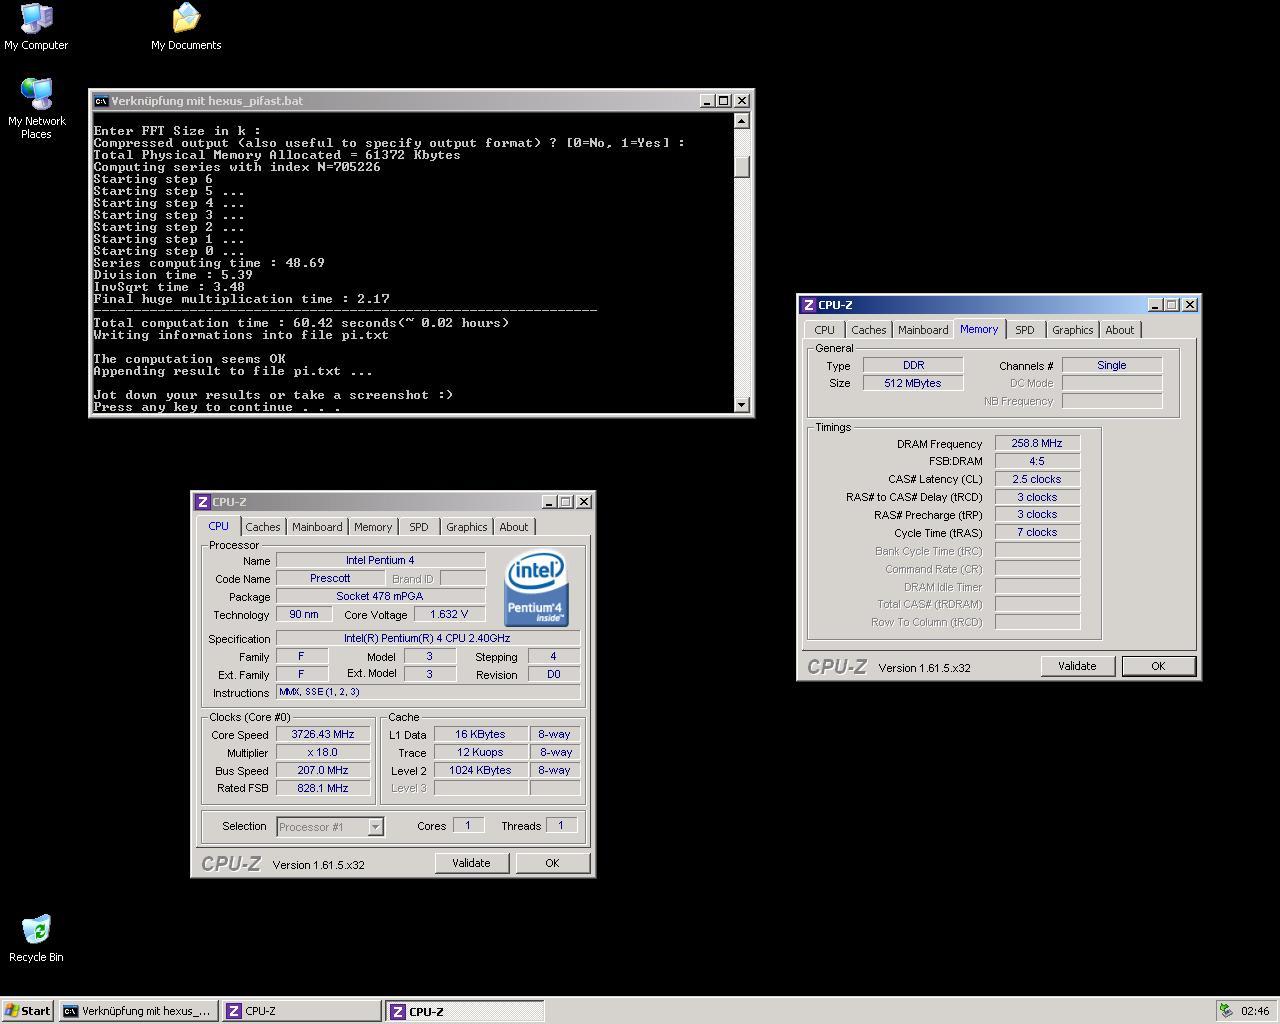Click the Rated FSB value 828.1 MHz

pyautogui.click(x=323, y=788)
